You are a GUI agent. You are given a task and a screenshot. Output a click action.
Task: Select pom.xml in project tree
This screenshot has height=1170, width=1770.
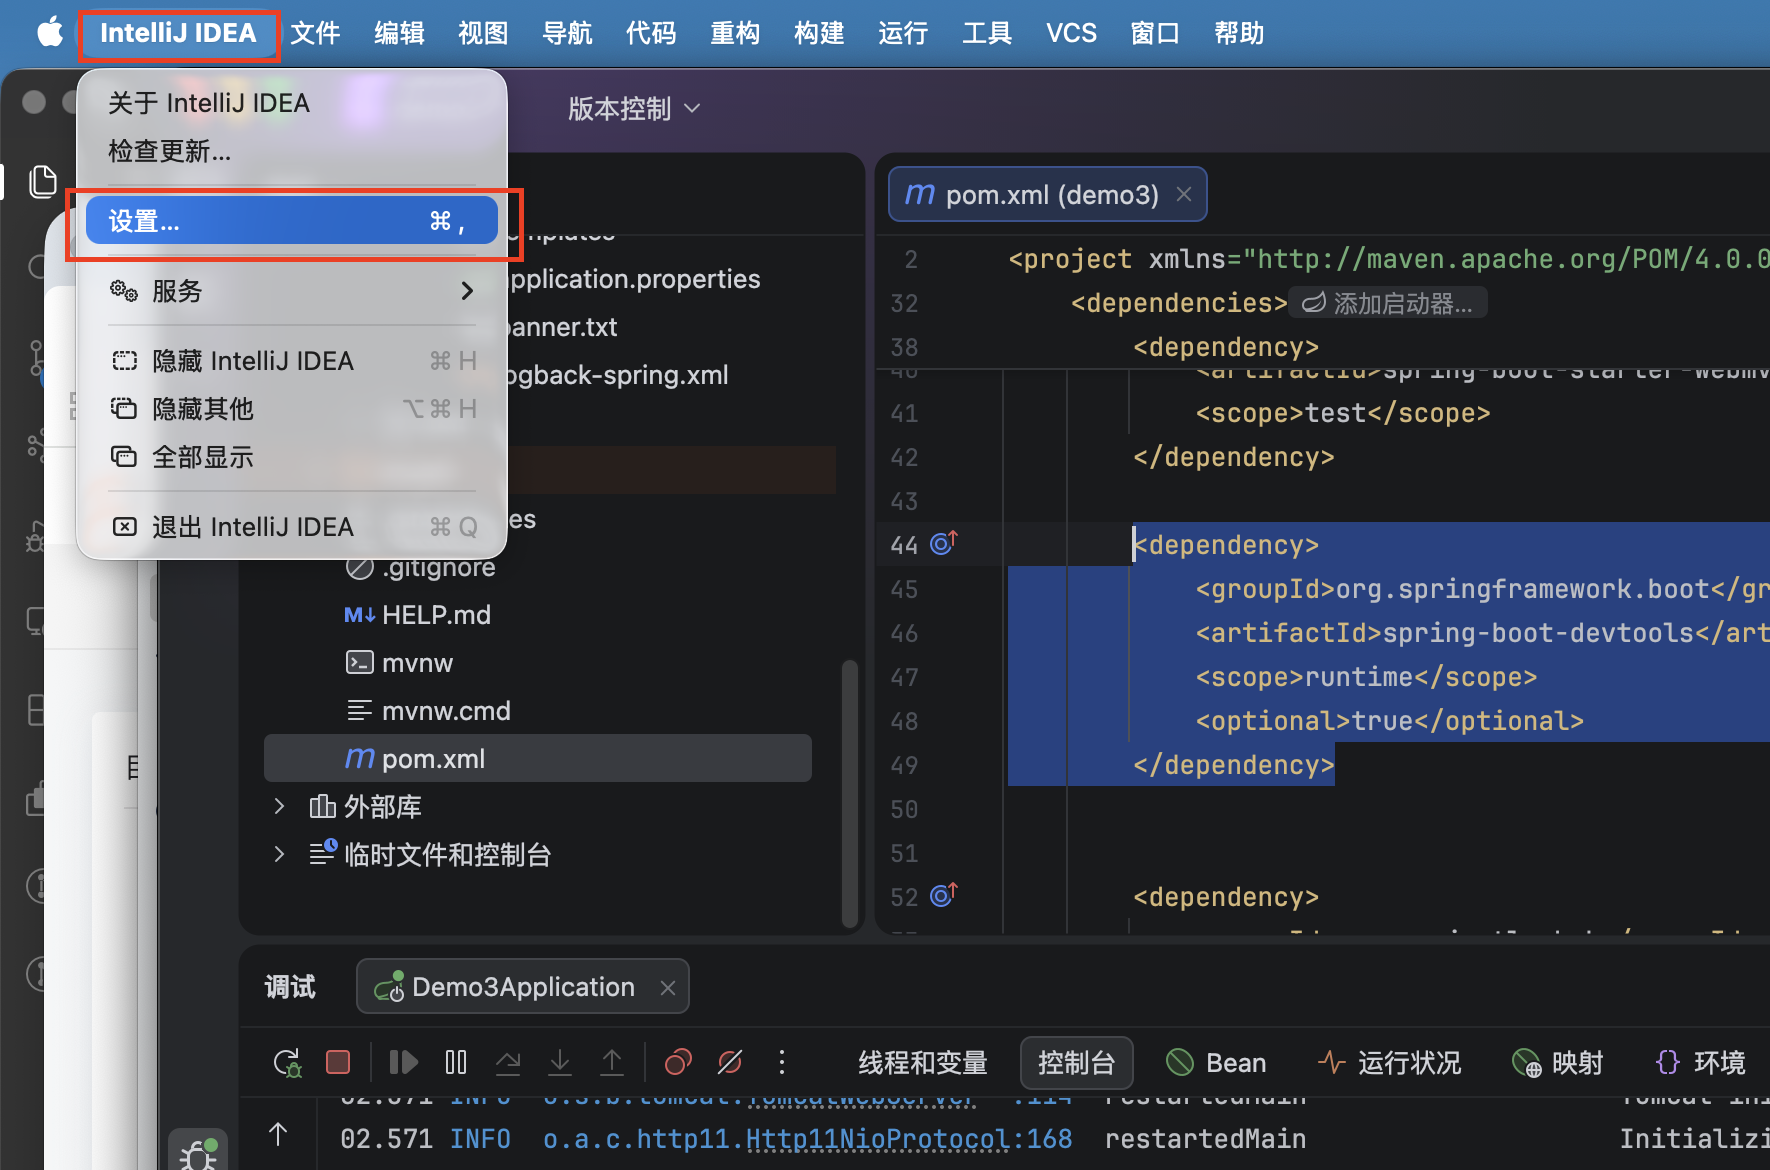pos(538,758)
